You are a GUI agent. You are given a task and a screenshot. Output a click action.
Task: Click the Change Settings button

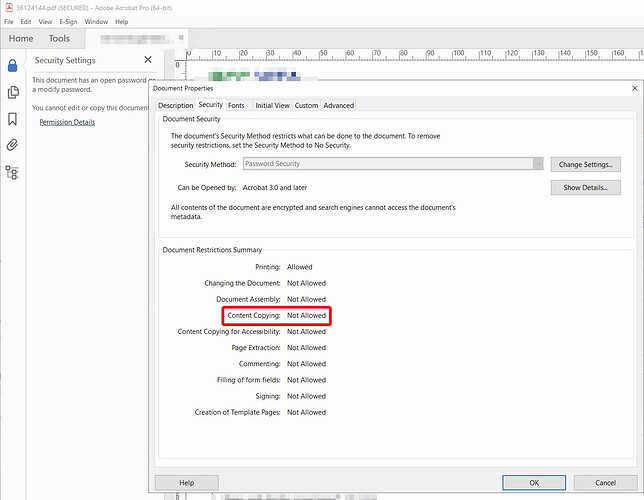click(x=585, y=164)
